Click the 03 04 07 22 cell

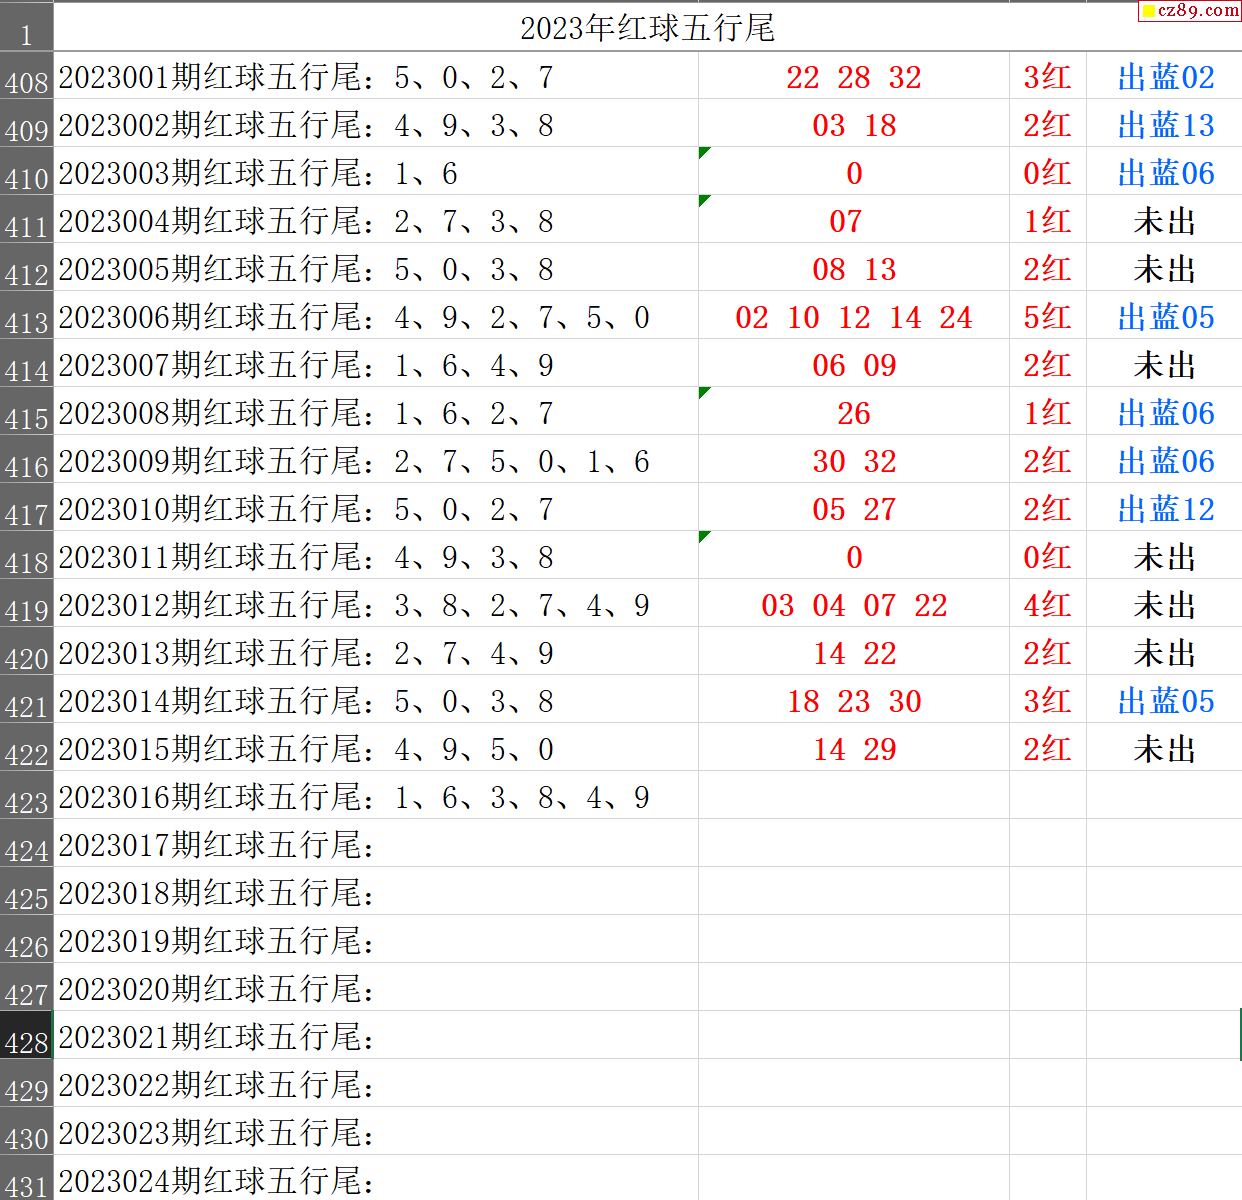pyautogui.click(x=853, y=605)
